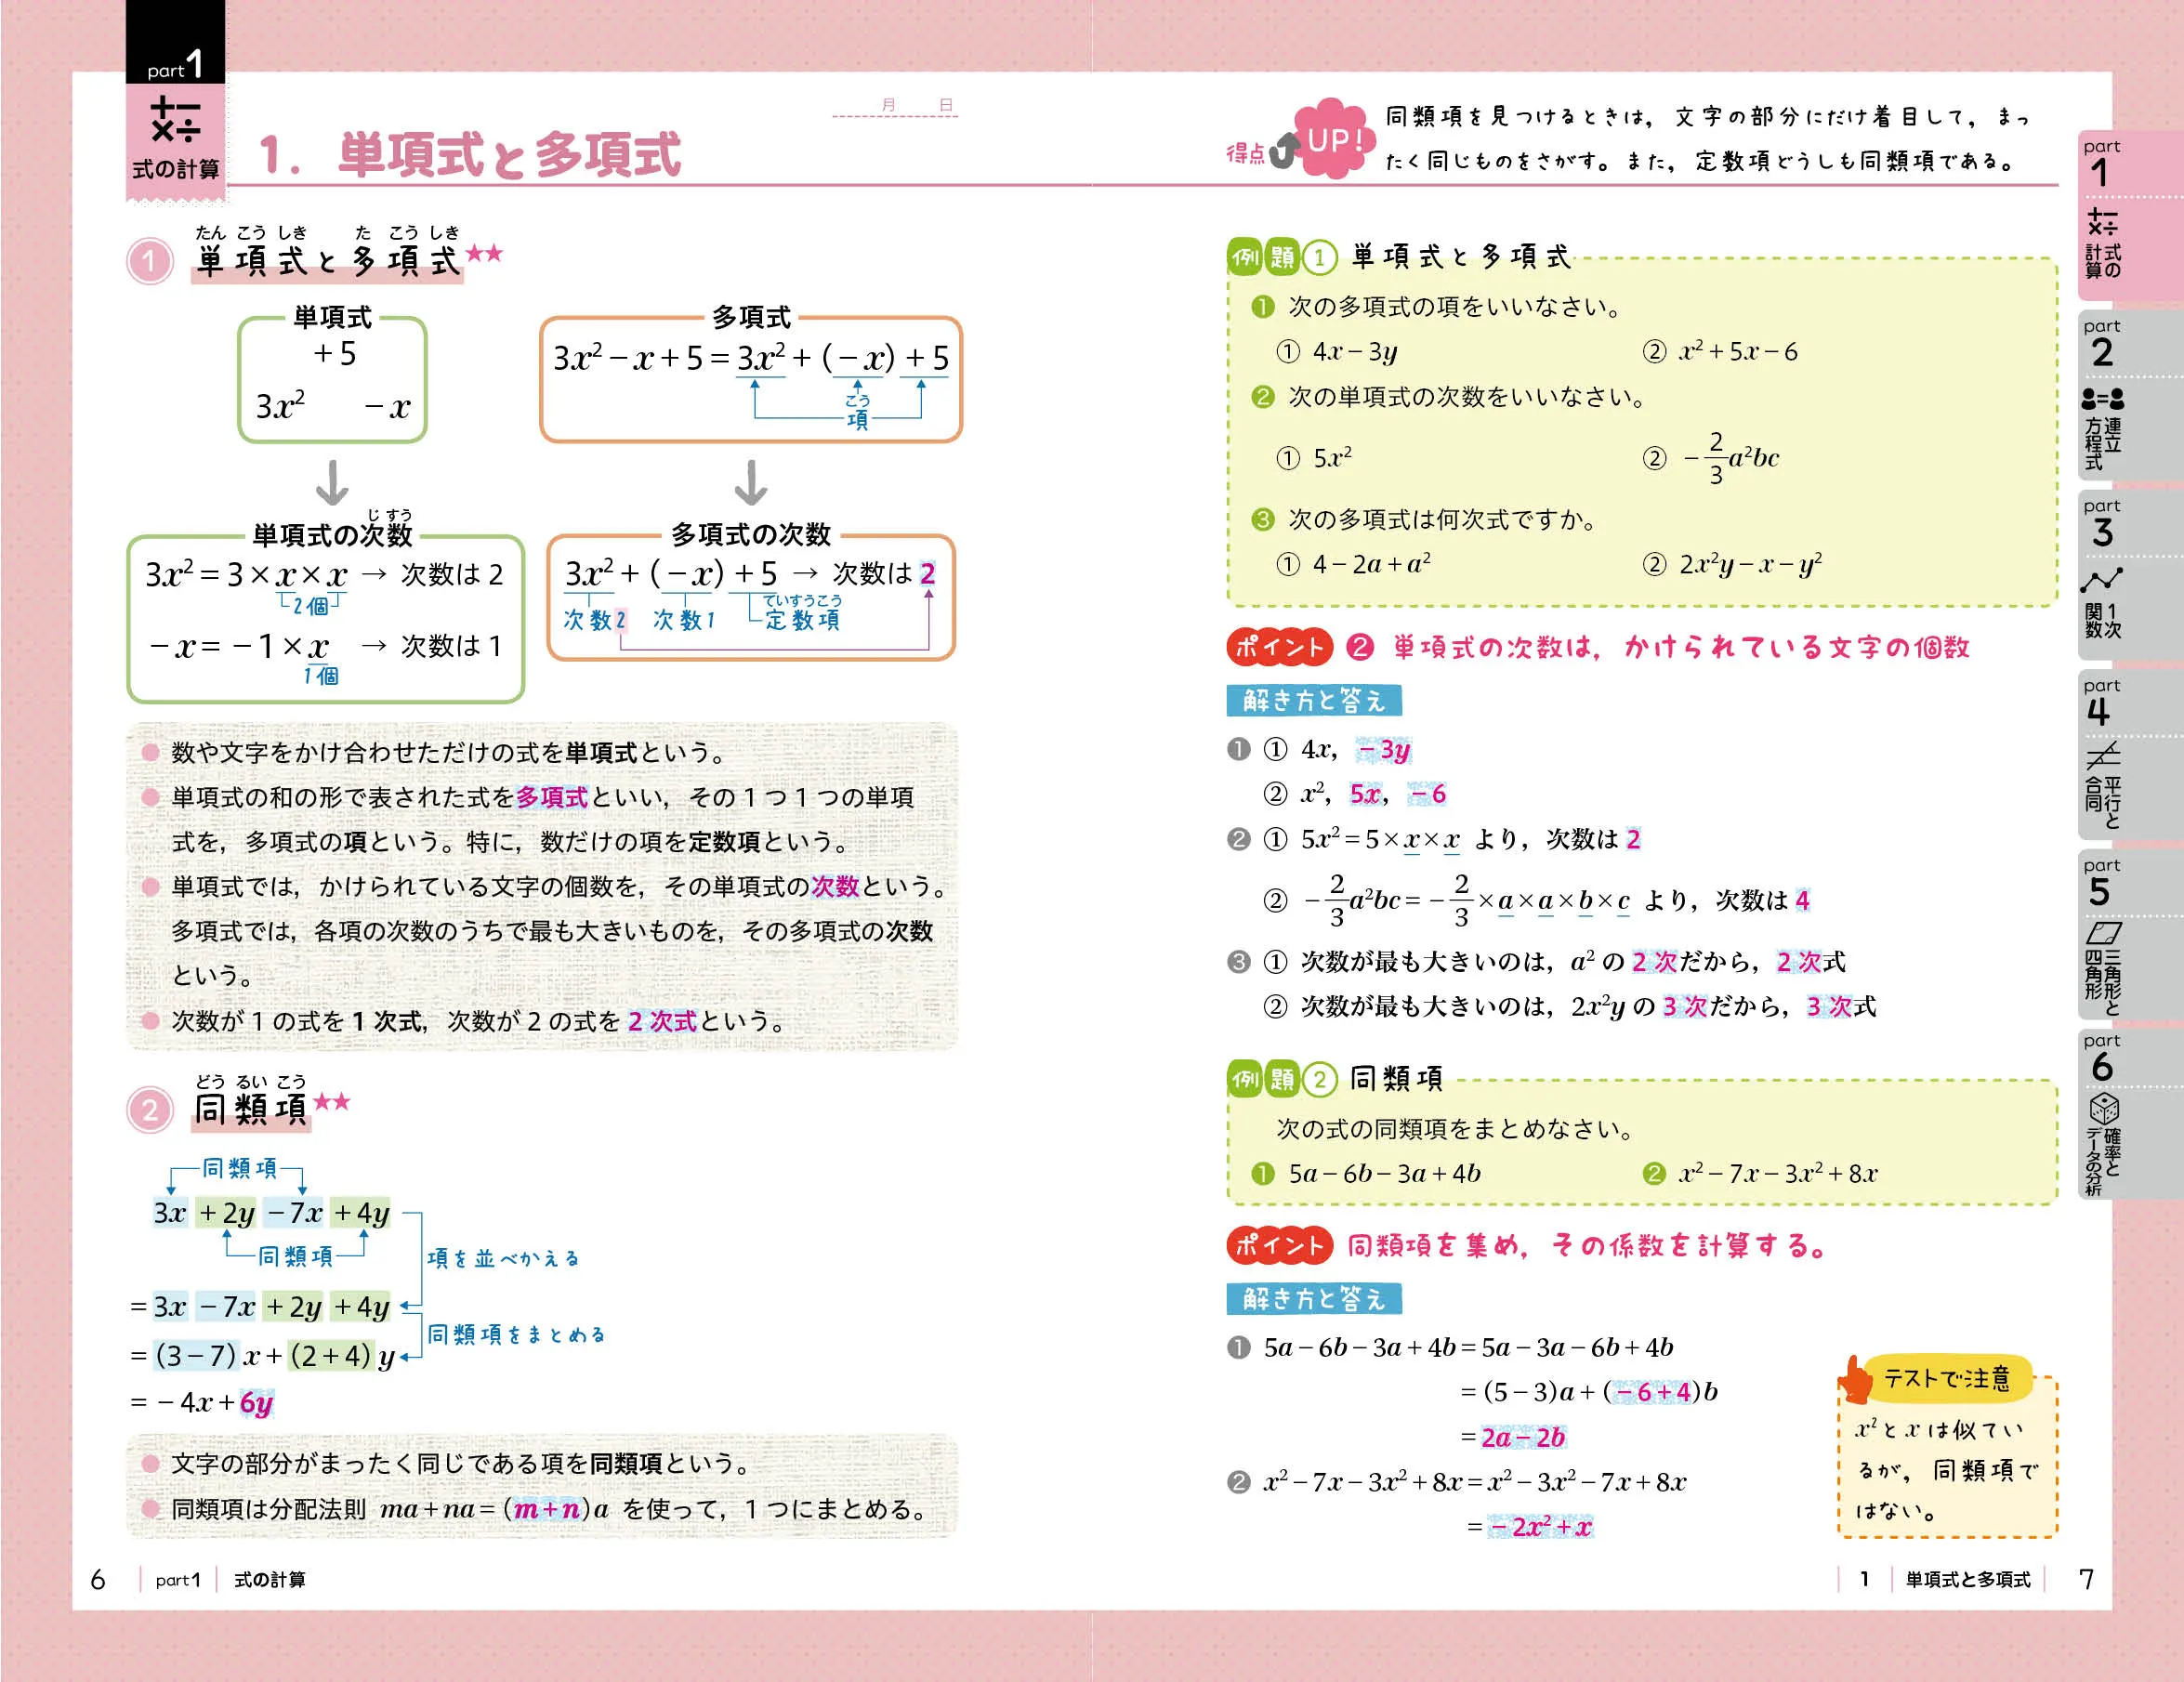Click problem 2x²y - x - y²

pyautogui.click(x=1751, y=564)
